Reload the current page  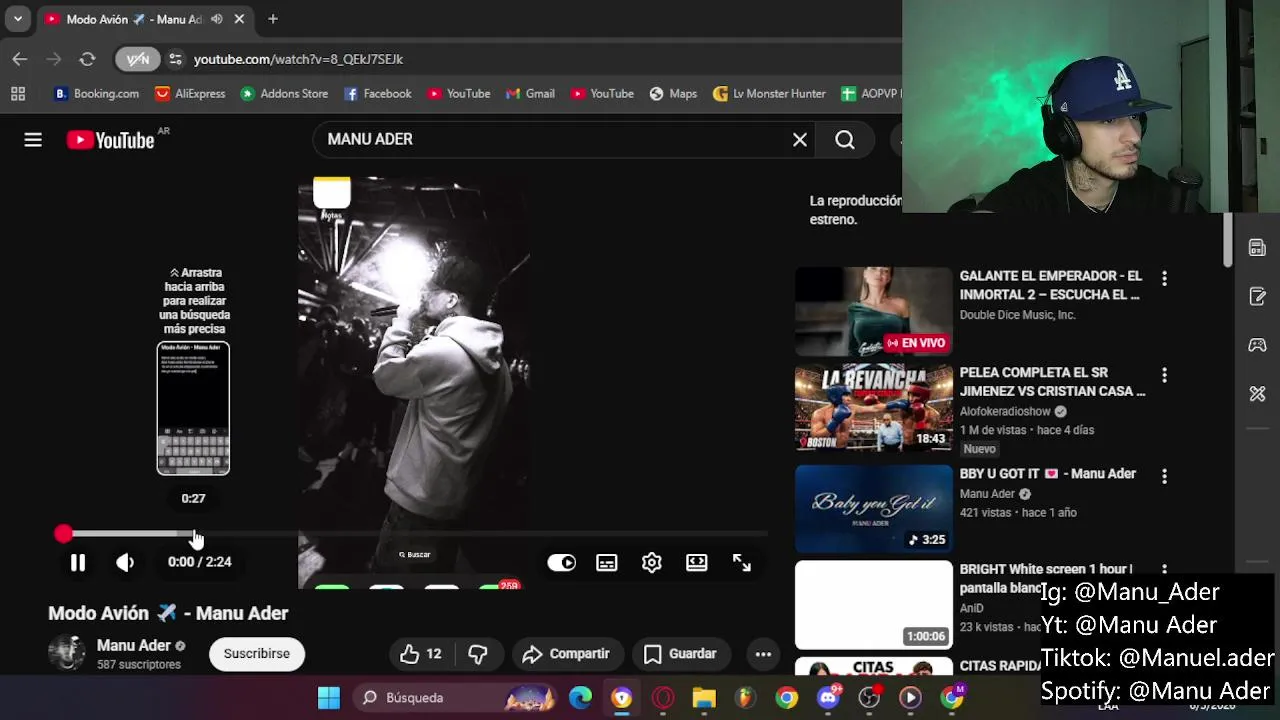(87, 59)
